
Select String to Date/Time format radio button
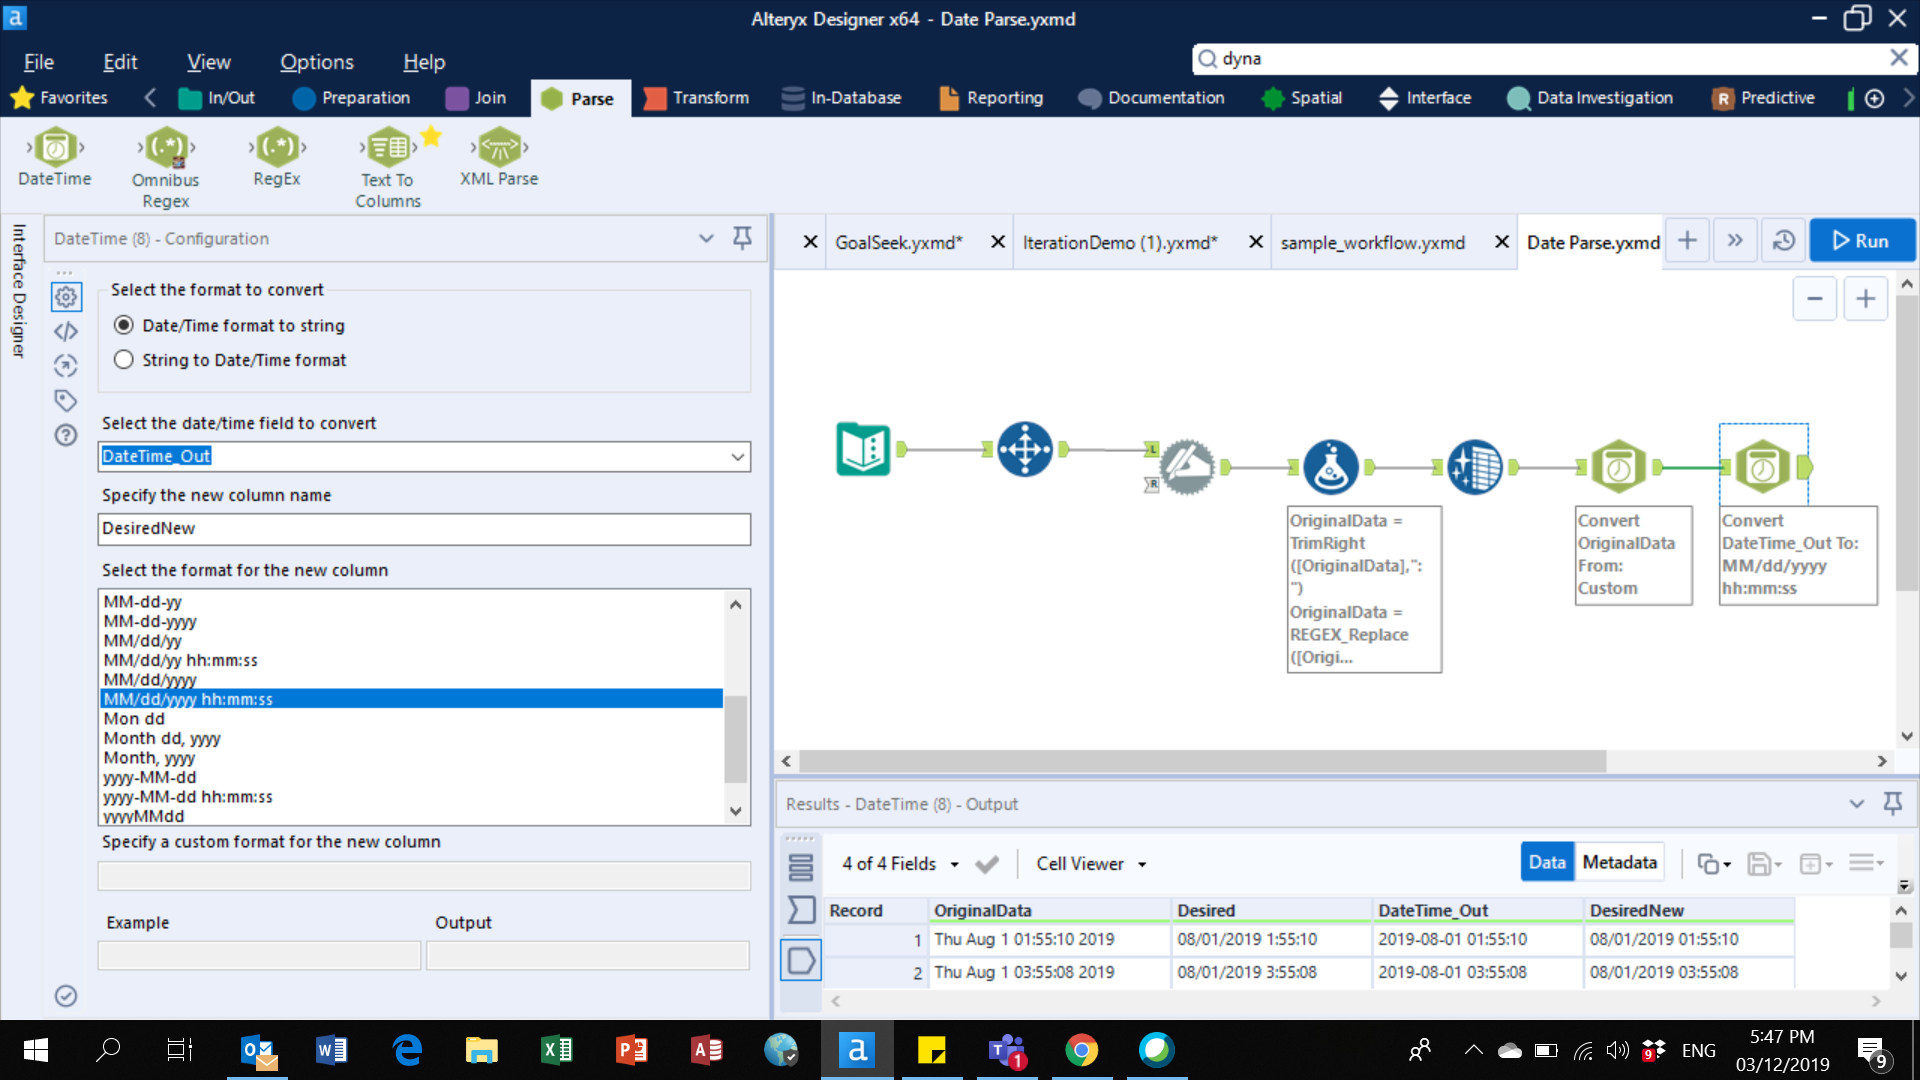click(x=125, y=360)
